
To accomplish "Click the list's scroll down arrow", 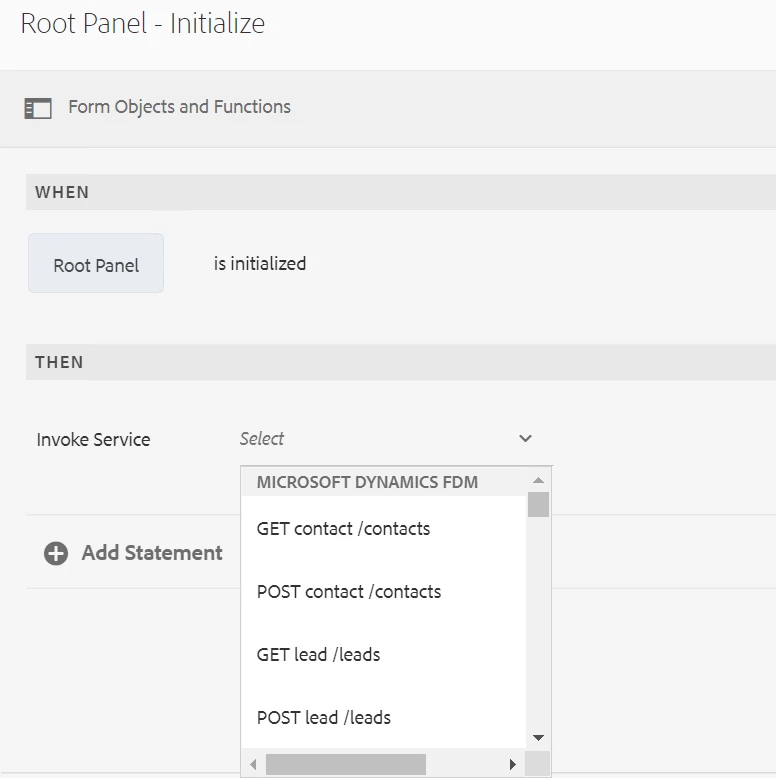I will (x=538, y=738).
